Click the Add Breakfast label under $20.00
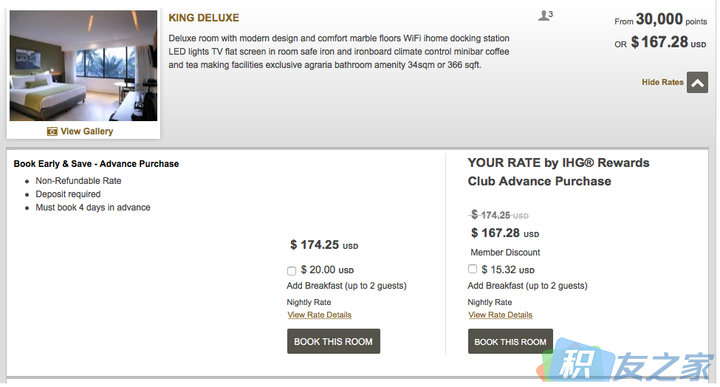 (347, 286)
